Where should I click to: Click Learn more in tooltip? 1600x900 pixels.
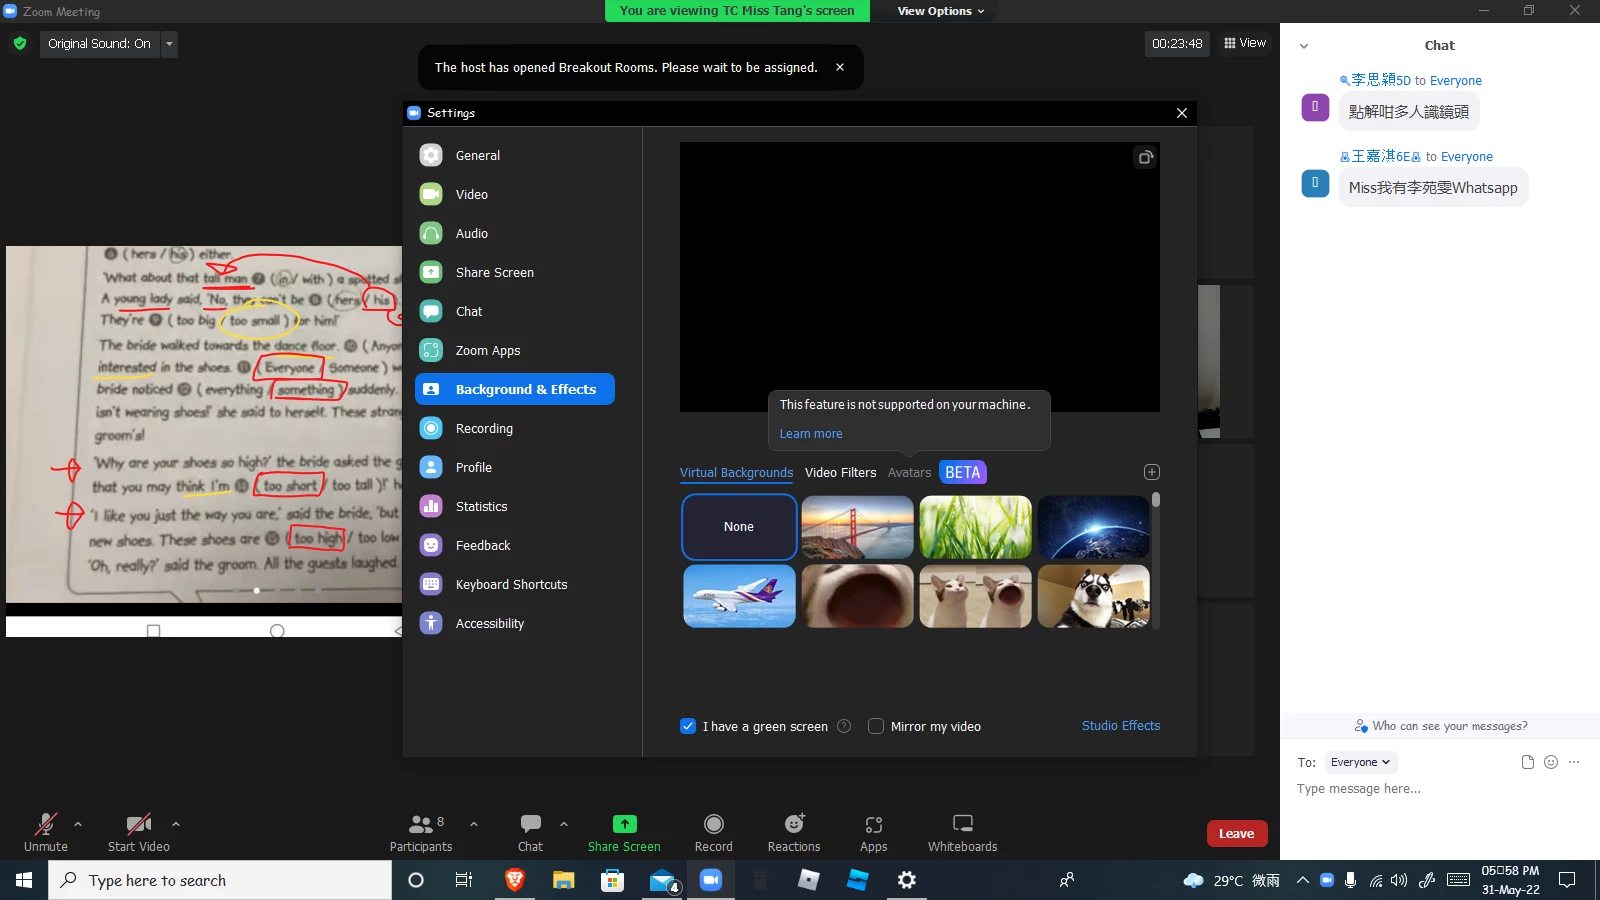(811, 434)
